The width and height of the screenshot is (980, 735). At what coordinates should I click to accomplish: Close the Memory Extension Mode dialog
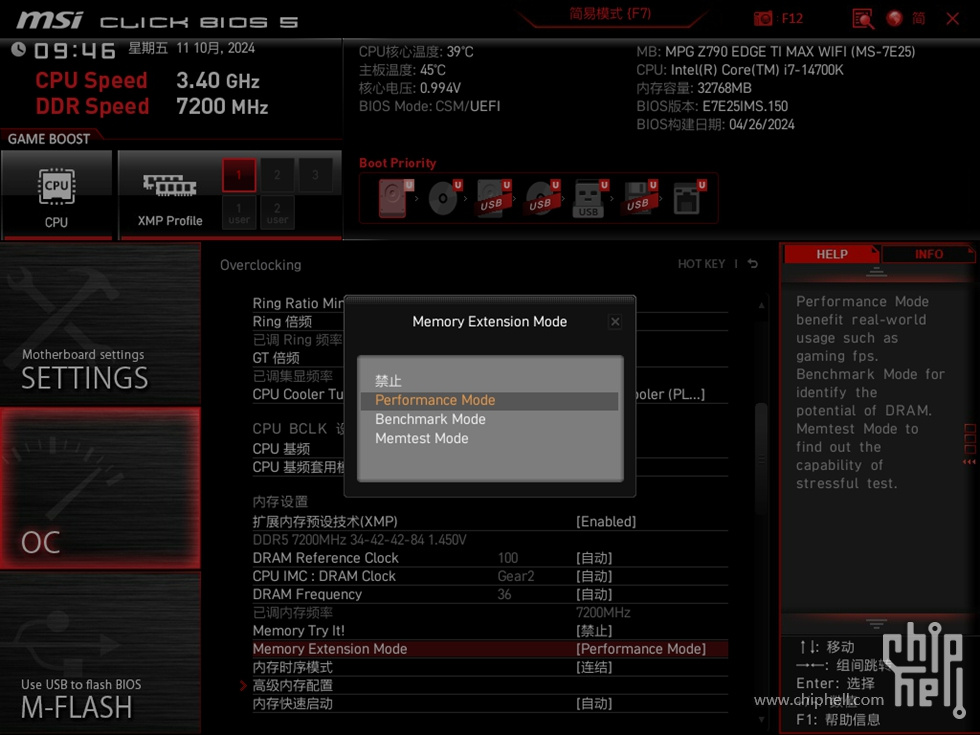coord(615,322)
